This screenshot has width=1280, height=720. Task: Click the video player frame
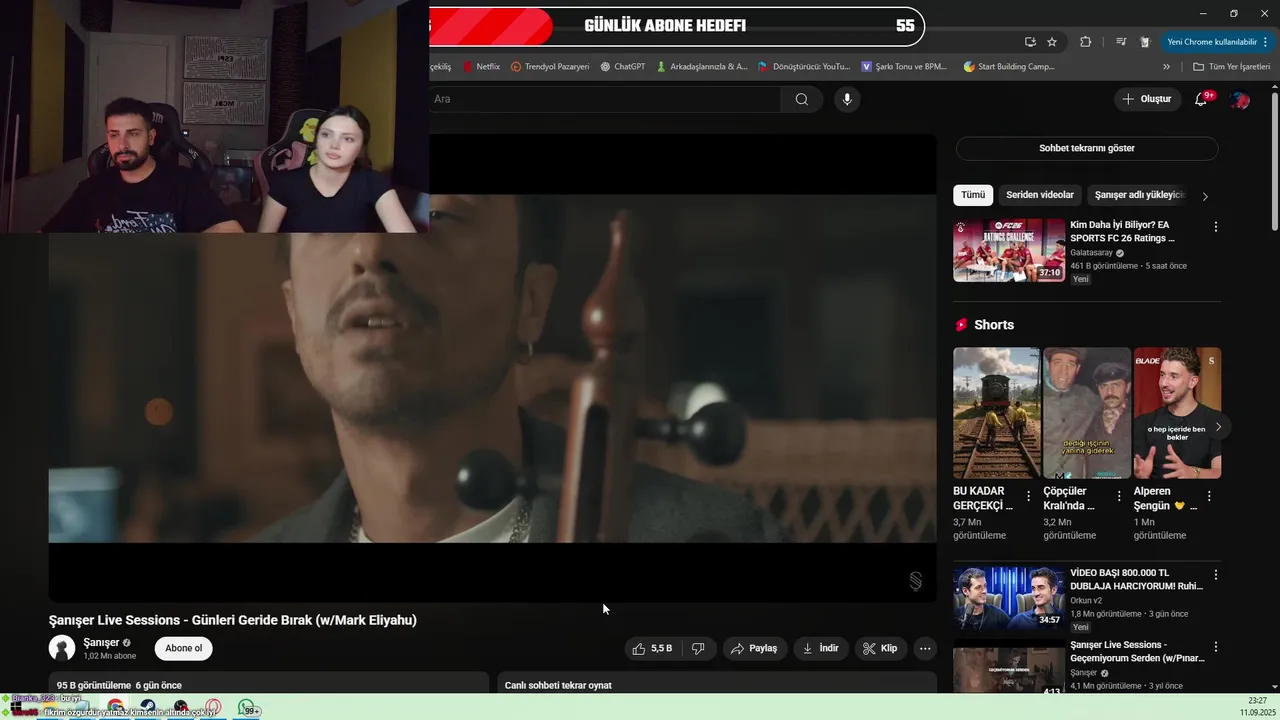coord(492,368)
